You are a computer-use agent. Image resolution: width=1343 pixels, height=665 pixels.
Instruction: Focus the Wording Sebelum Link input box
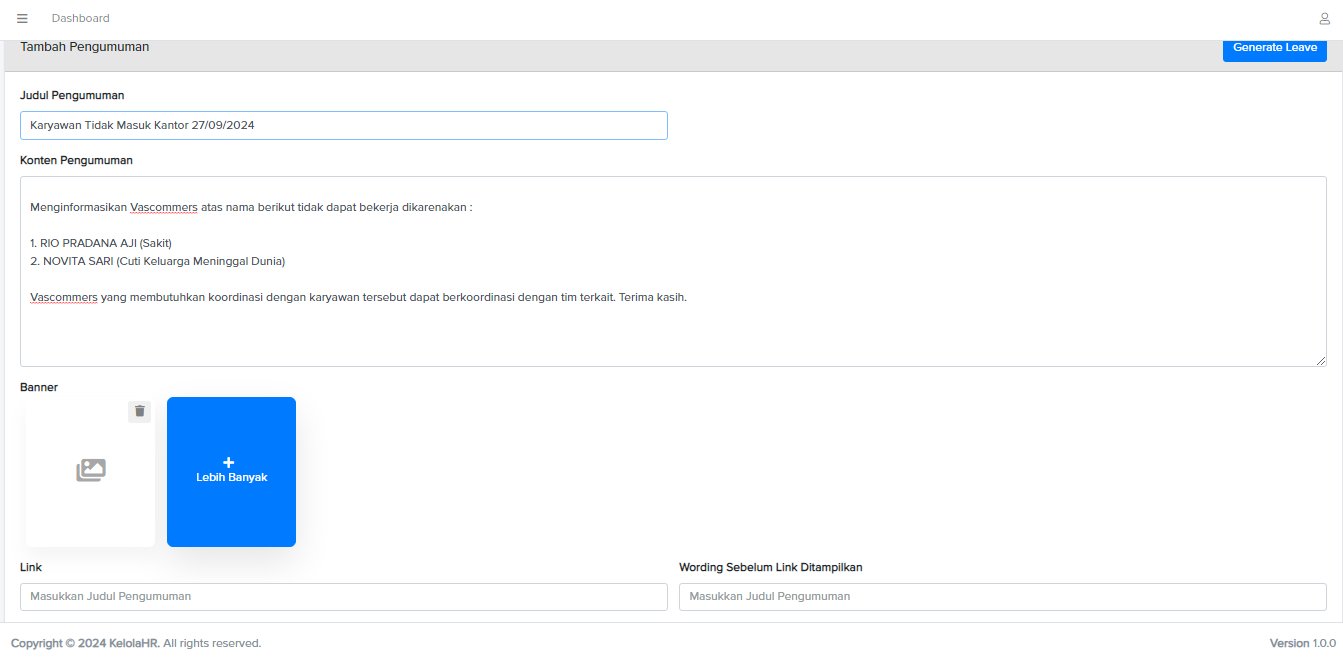1002,596
